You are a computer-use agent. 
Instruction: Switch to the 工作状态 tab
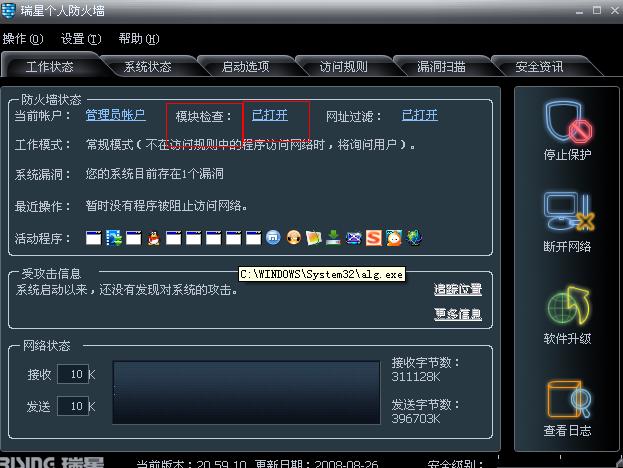point(50,66)
